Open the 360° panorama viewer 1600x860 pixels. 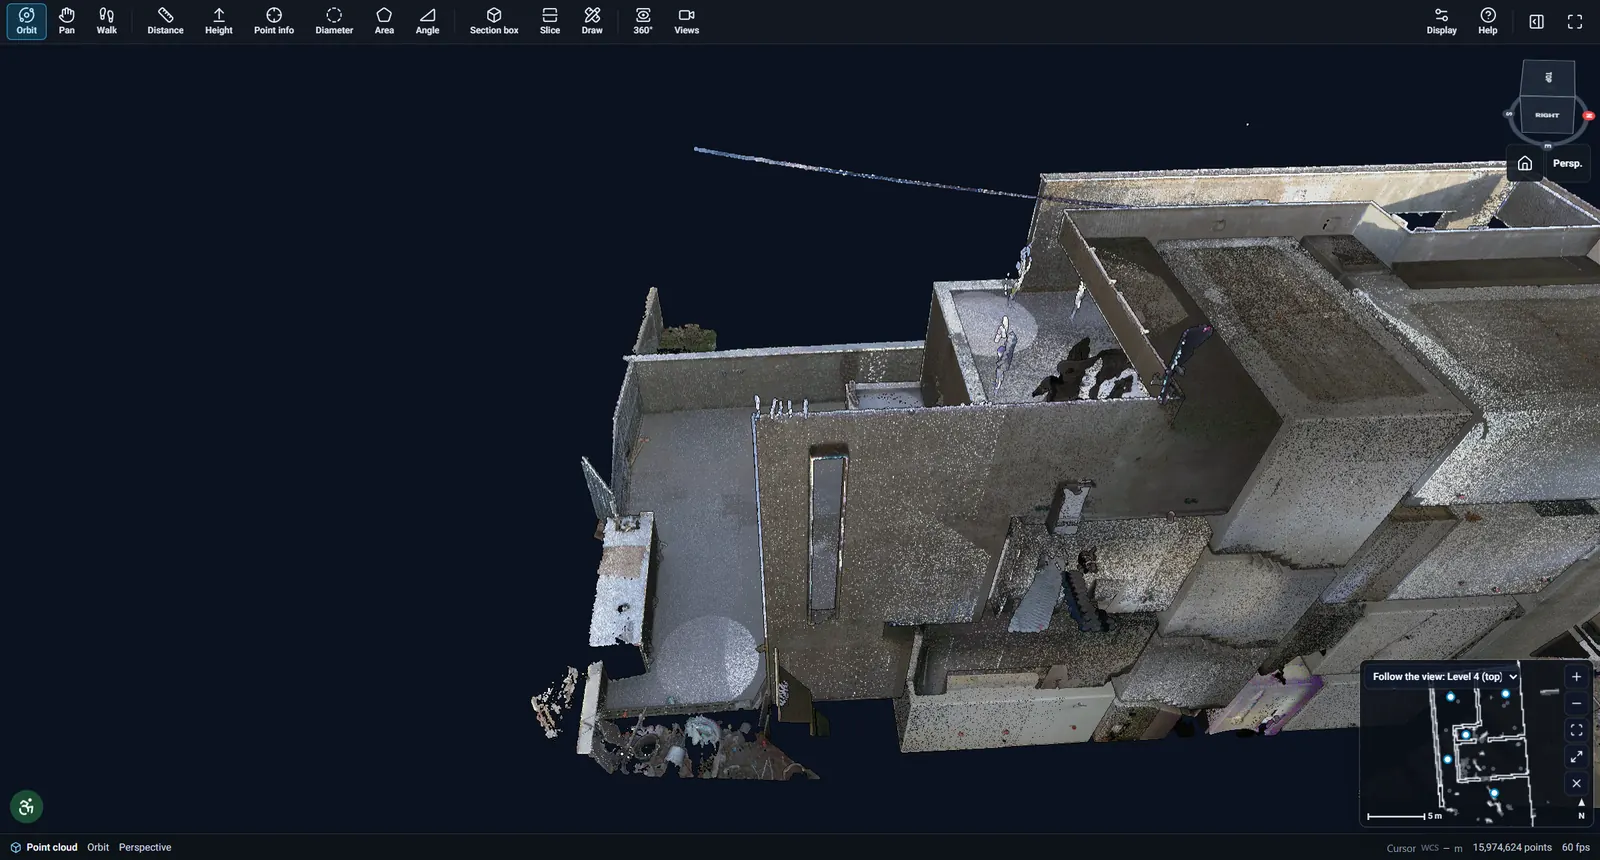[643, 21]
